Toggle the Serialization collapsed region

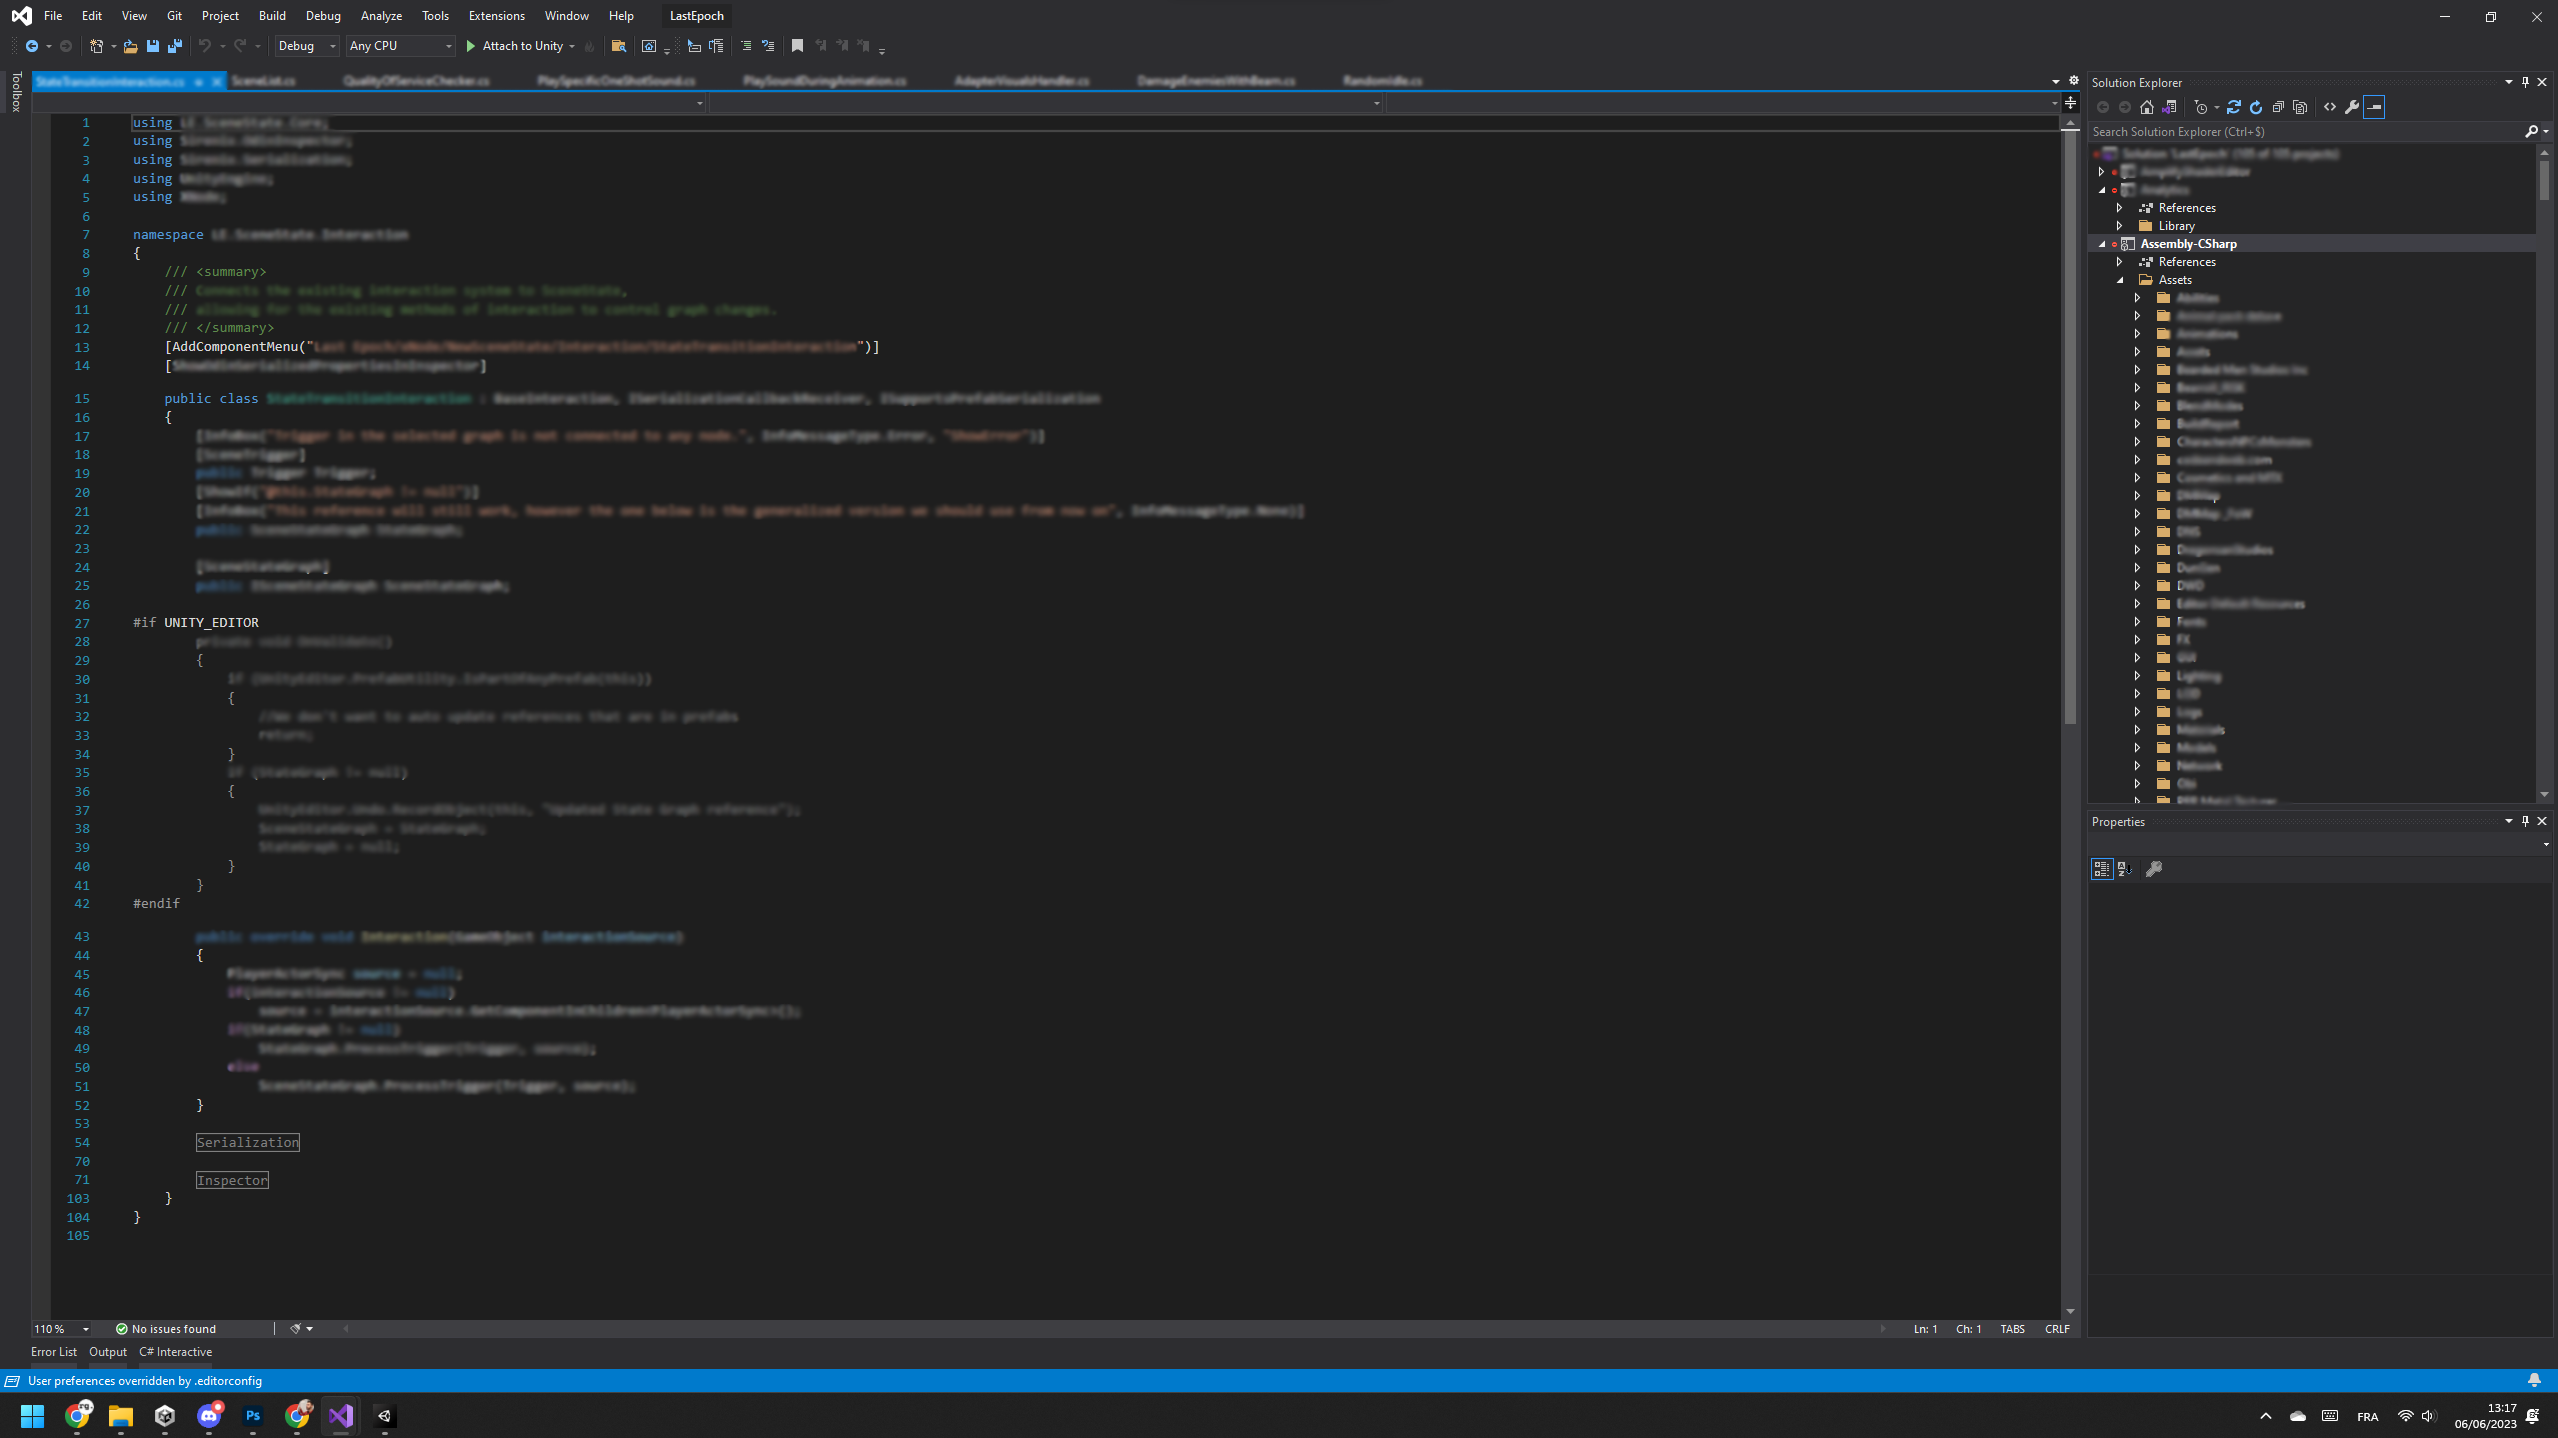248,1142
